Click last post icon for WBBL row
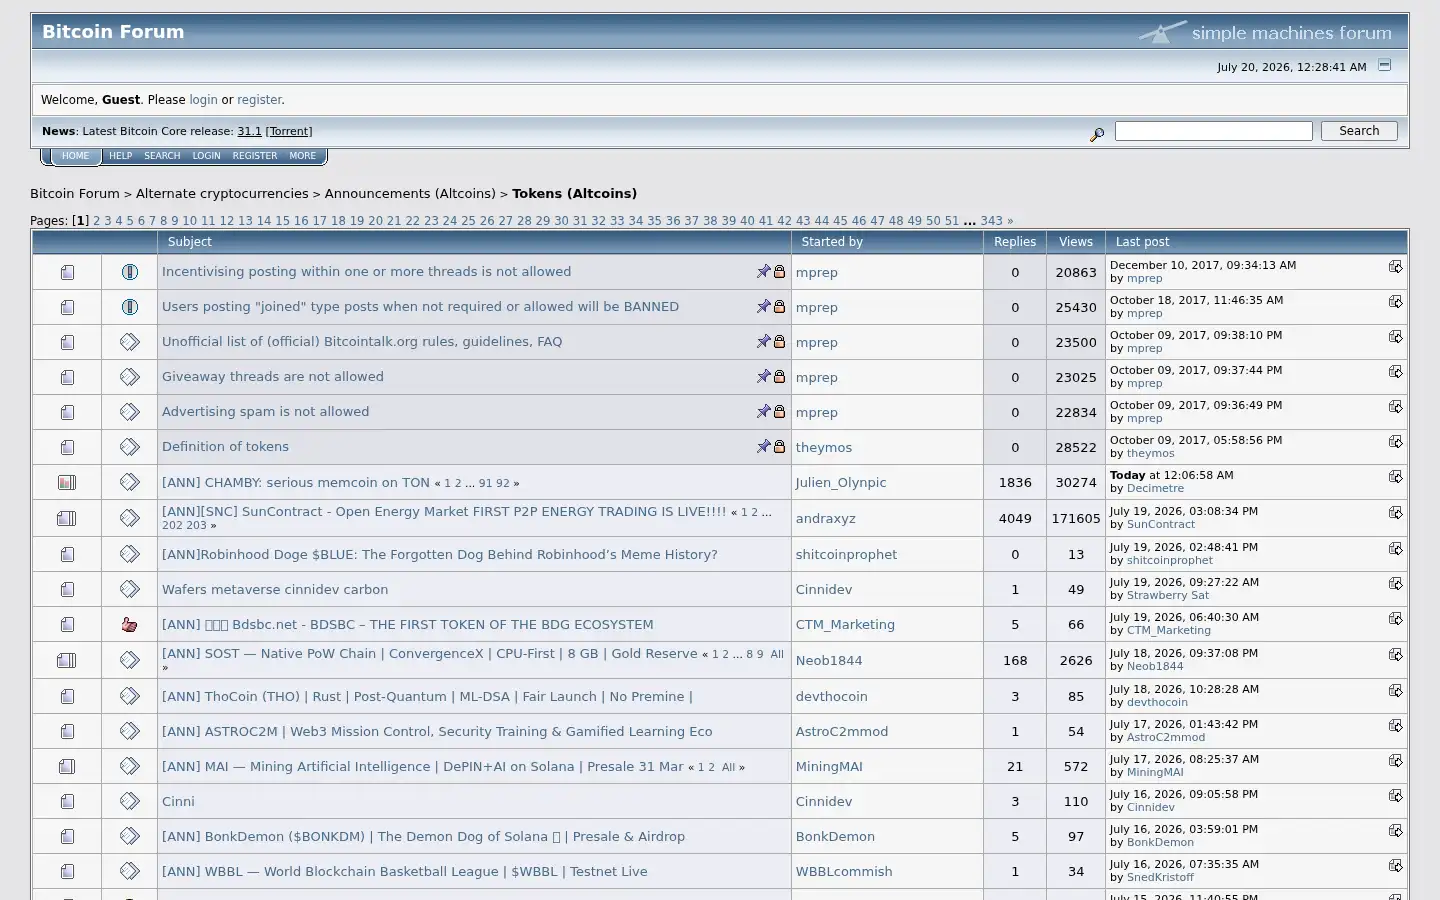The height and width of the screenshot is (900, 1440). (x=1395, y=865)
